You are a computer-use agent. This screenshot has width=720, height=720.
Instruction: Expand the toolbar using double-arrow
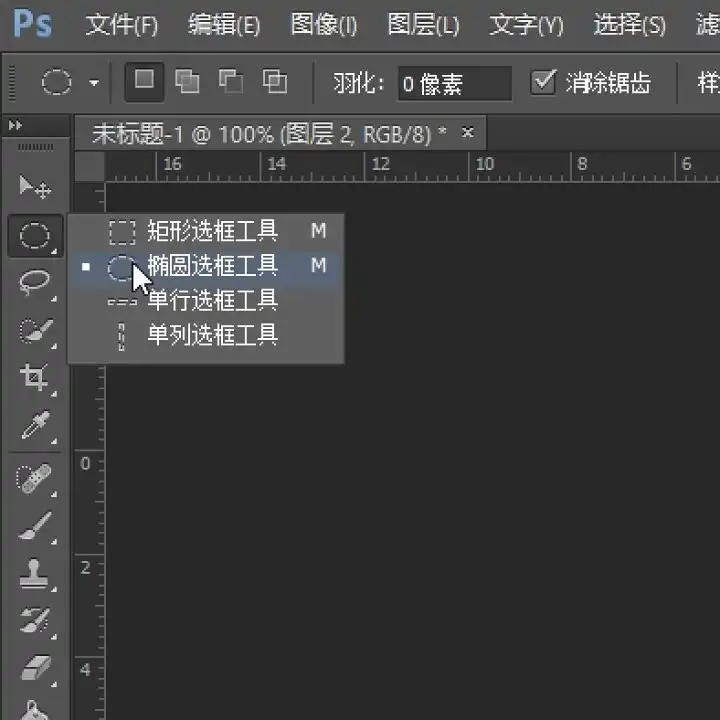(15, 126)
